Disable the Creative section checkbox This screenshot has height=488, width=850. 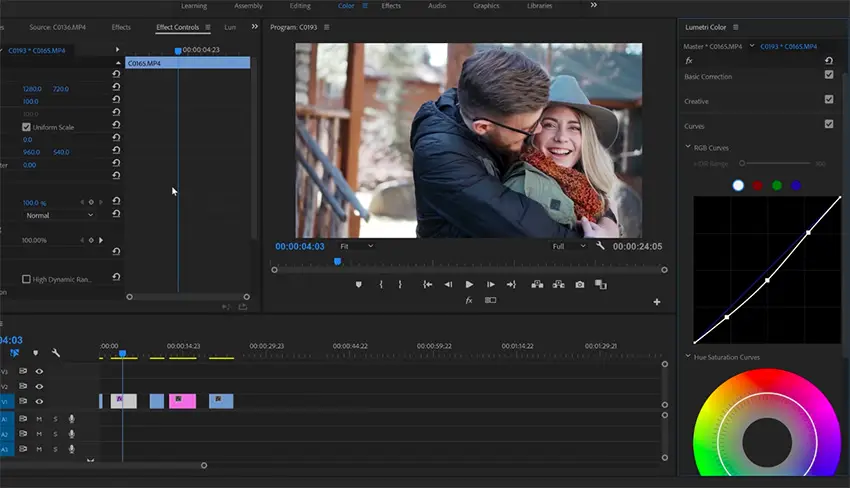829,99
